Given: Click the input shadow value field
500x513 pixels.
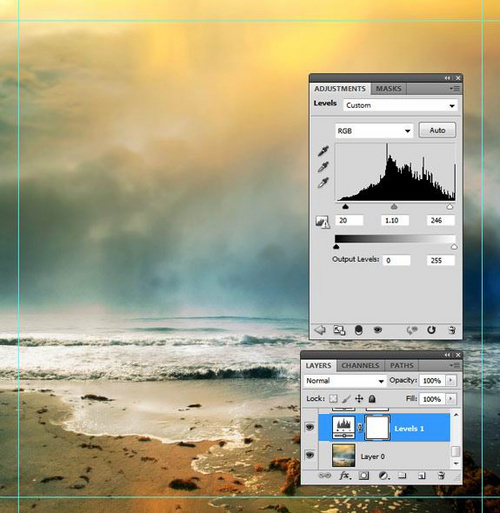Looking at the screenshot, I should click(x=349, y=220).
